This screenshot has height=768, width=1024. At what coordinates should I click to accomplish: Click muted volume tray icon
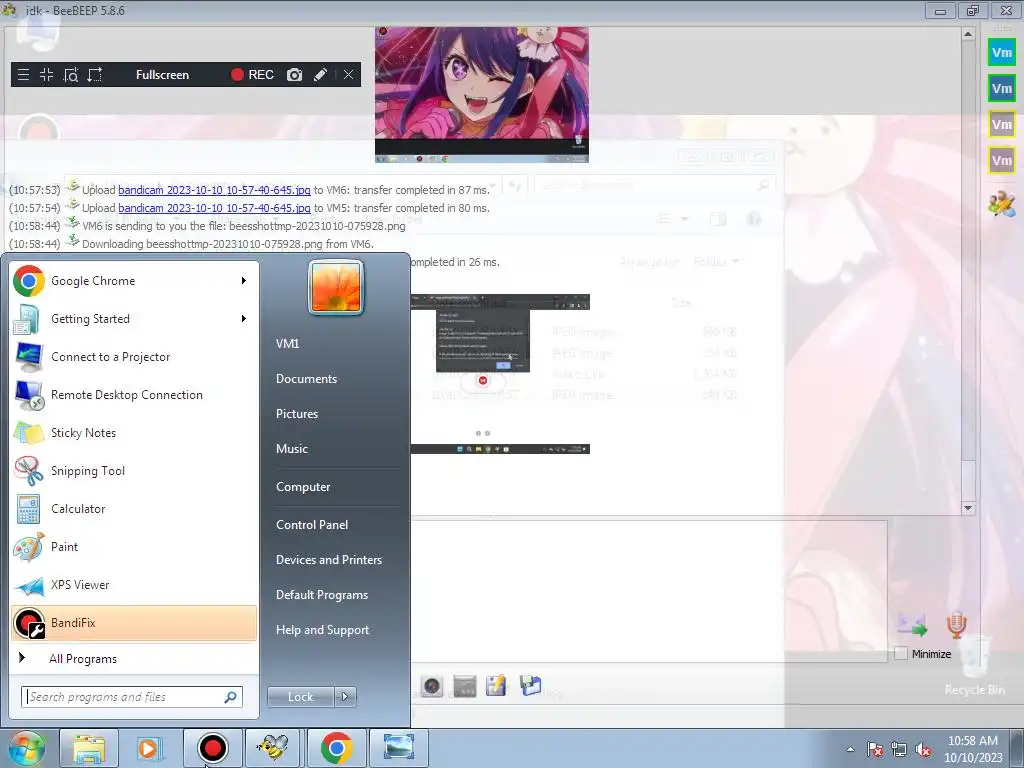coord(923,750)
